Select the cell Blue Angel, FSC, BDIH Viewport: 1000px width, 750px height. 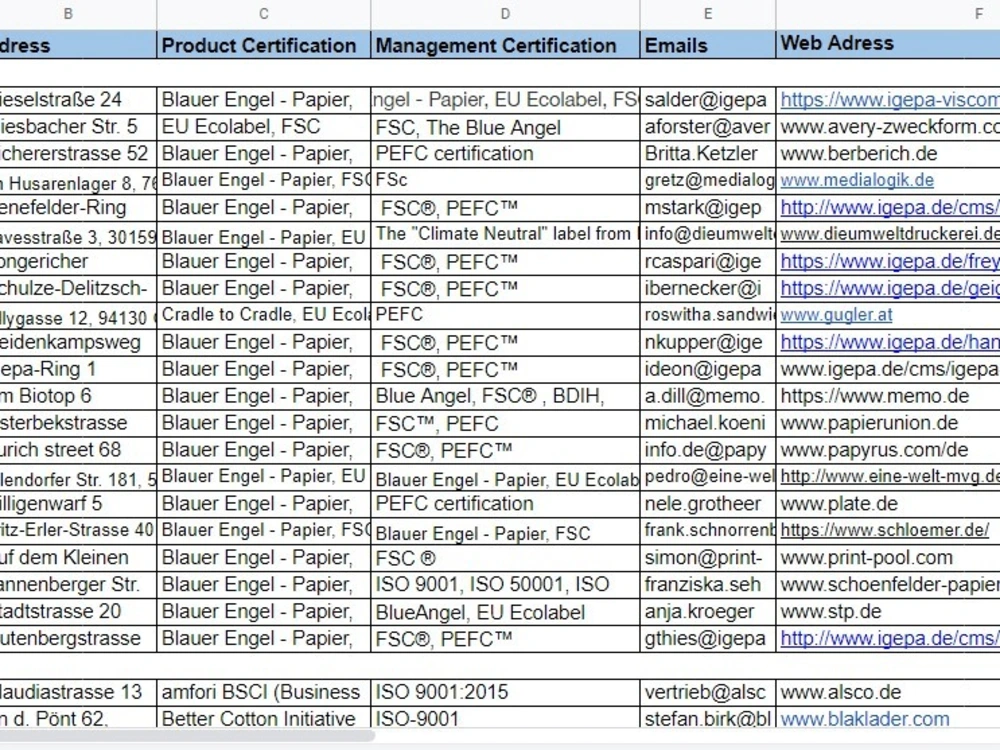point(505,396)
